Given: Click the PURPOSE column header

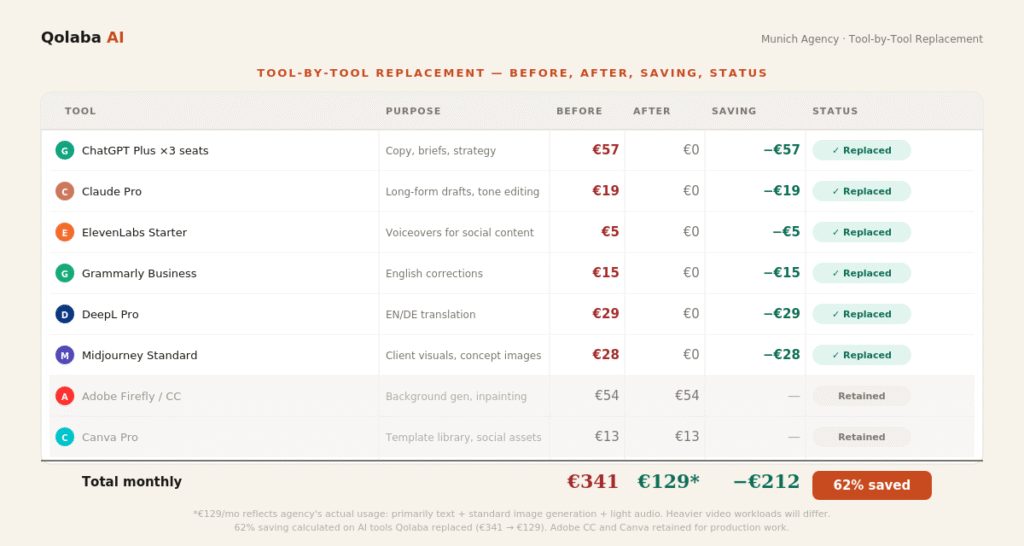Looking at the screenshot, I should tap(413, 111).
